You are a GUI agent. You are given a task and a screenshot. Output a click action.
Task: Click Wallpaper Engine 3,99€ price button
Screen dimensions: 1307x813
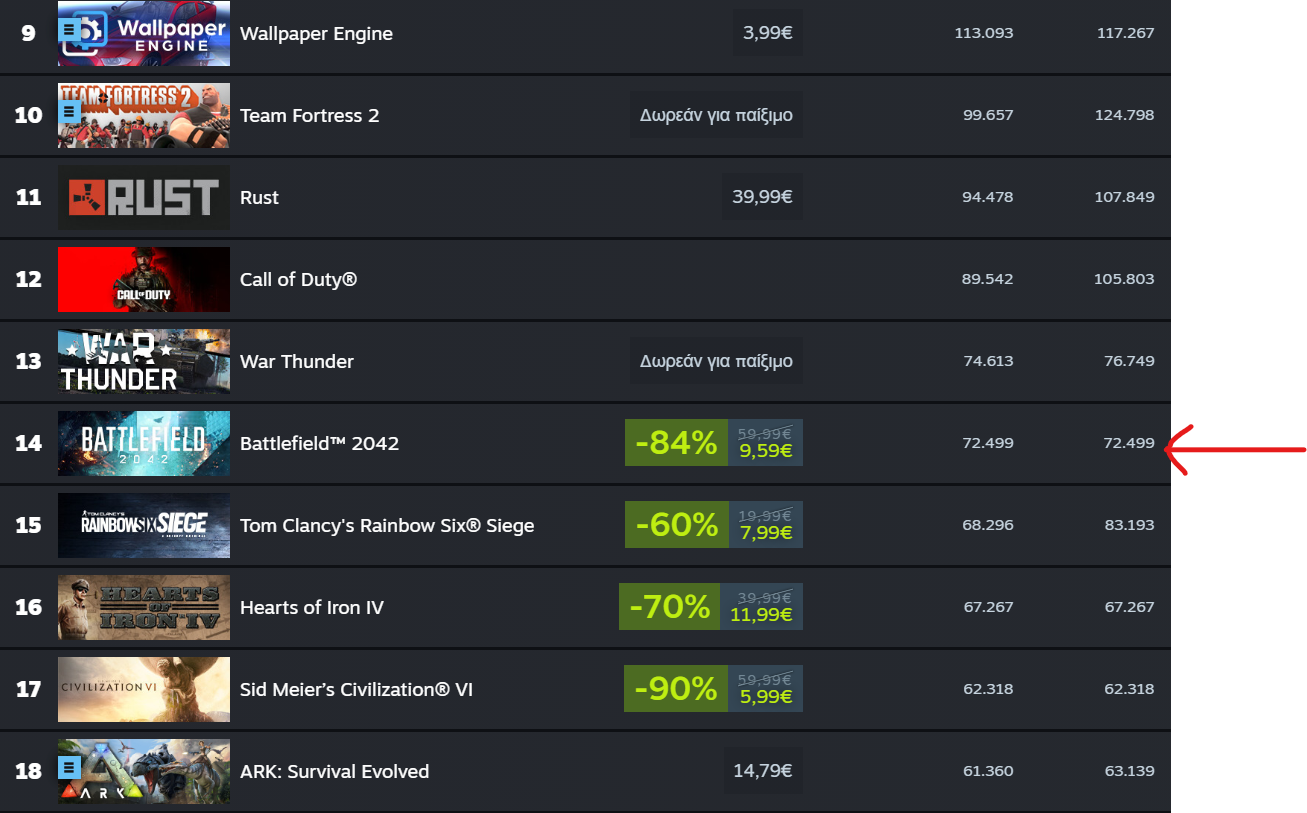[x=768, y=34]
